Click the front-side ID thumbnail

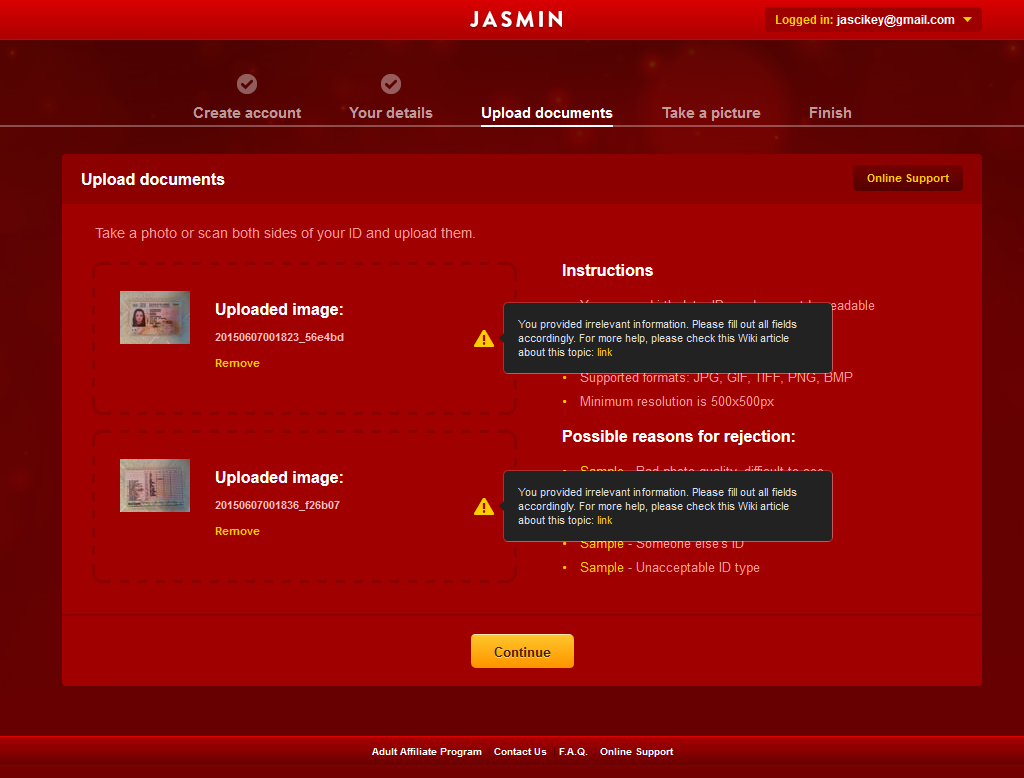(155, 317)
